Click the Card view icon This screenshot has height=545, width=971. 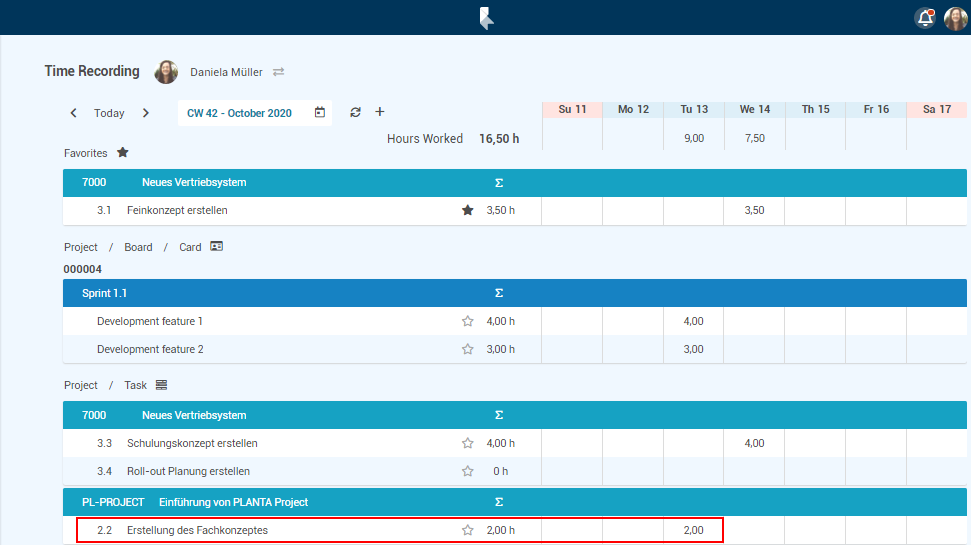tap(217, 246)
